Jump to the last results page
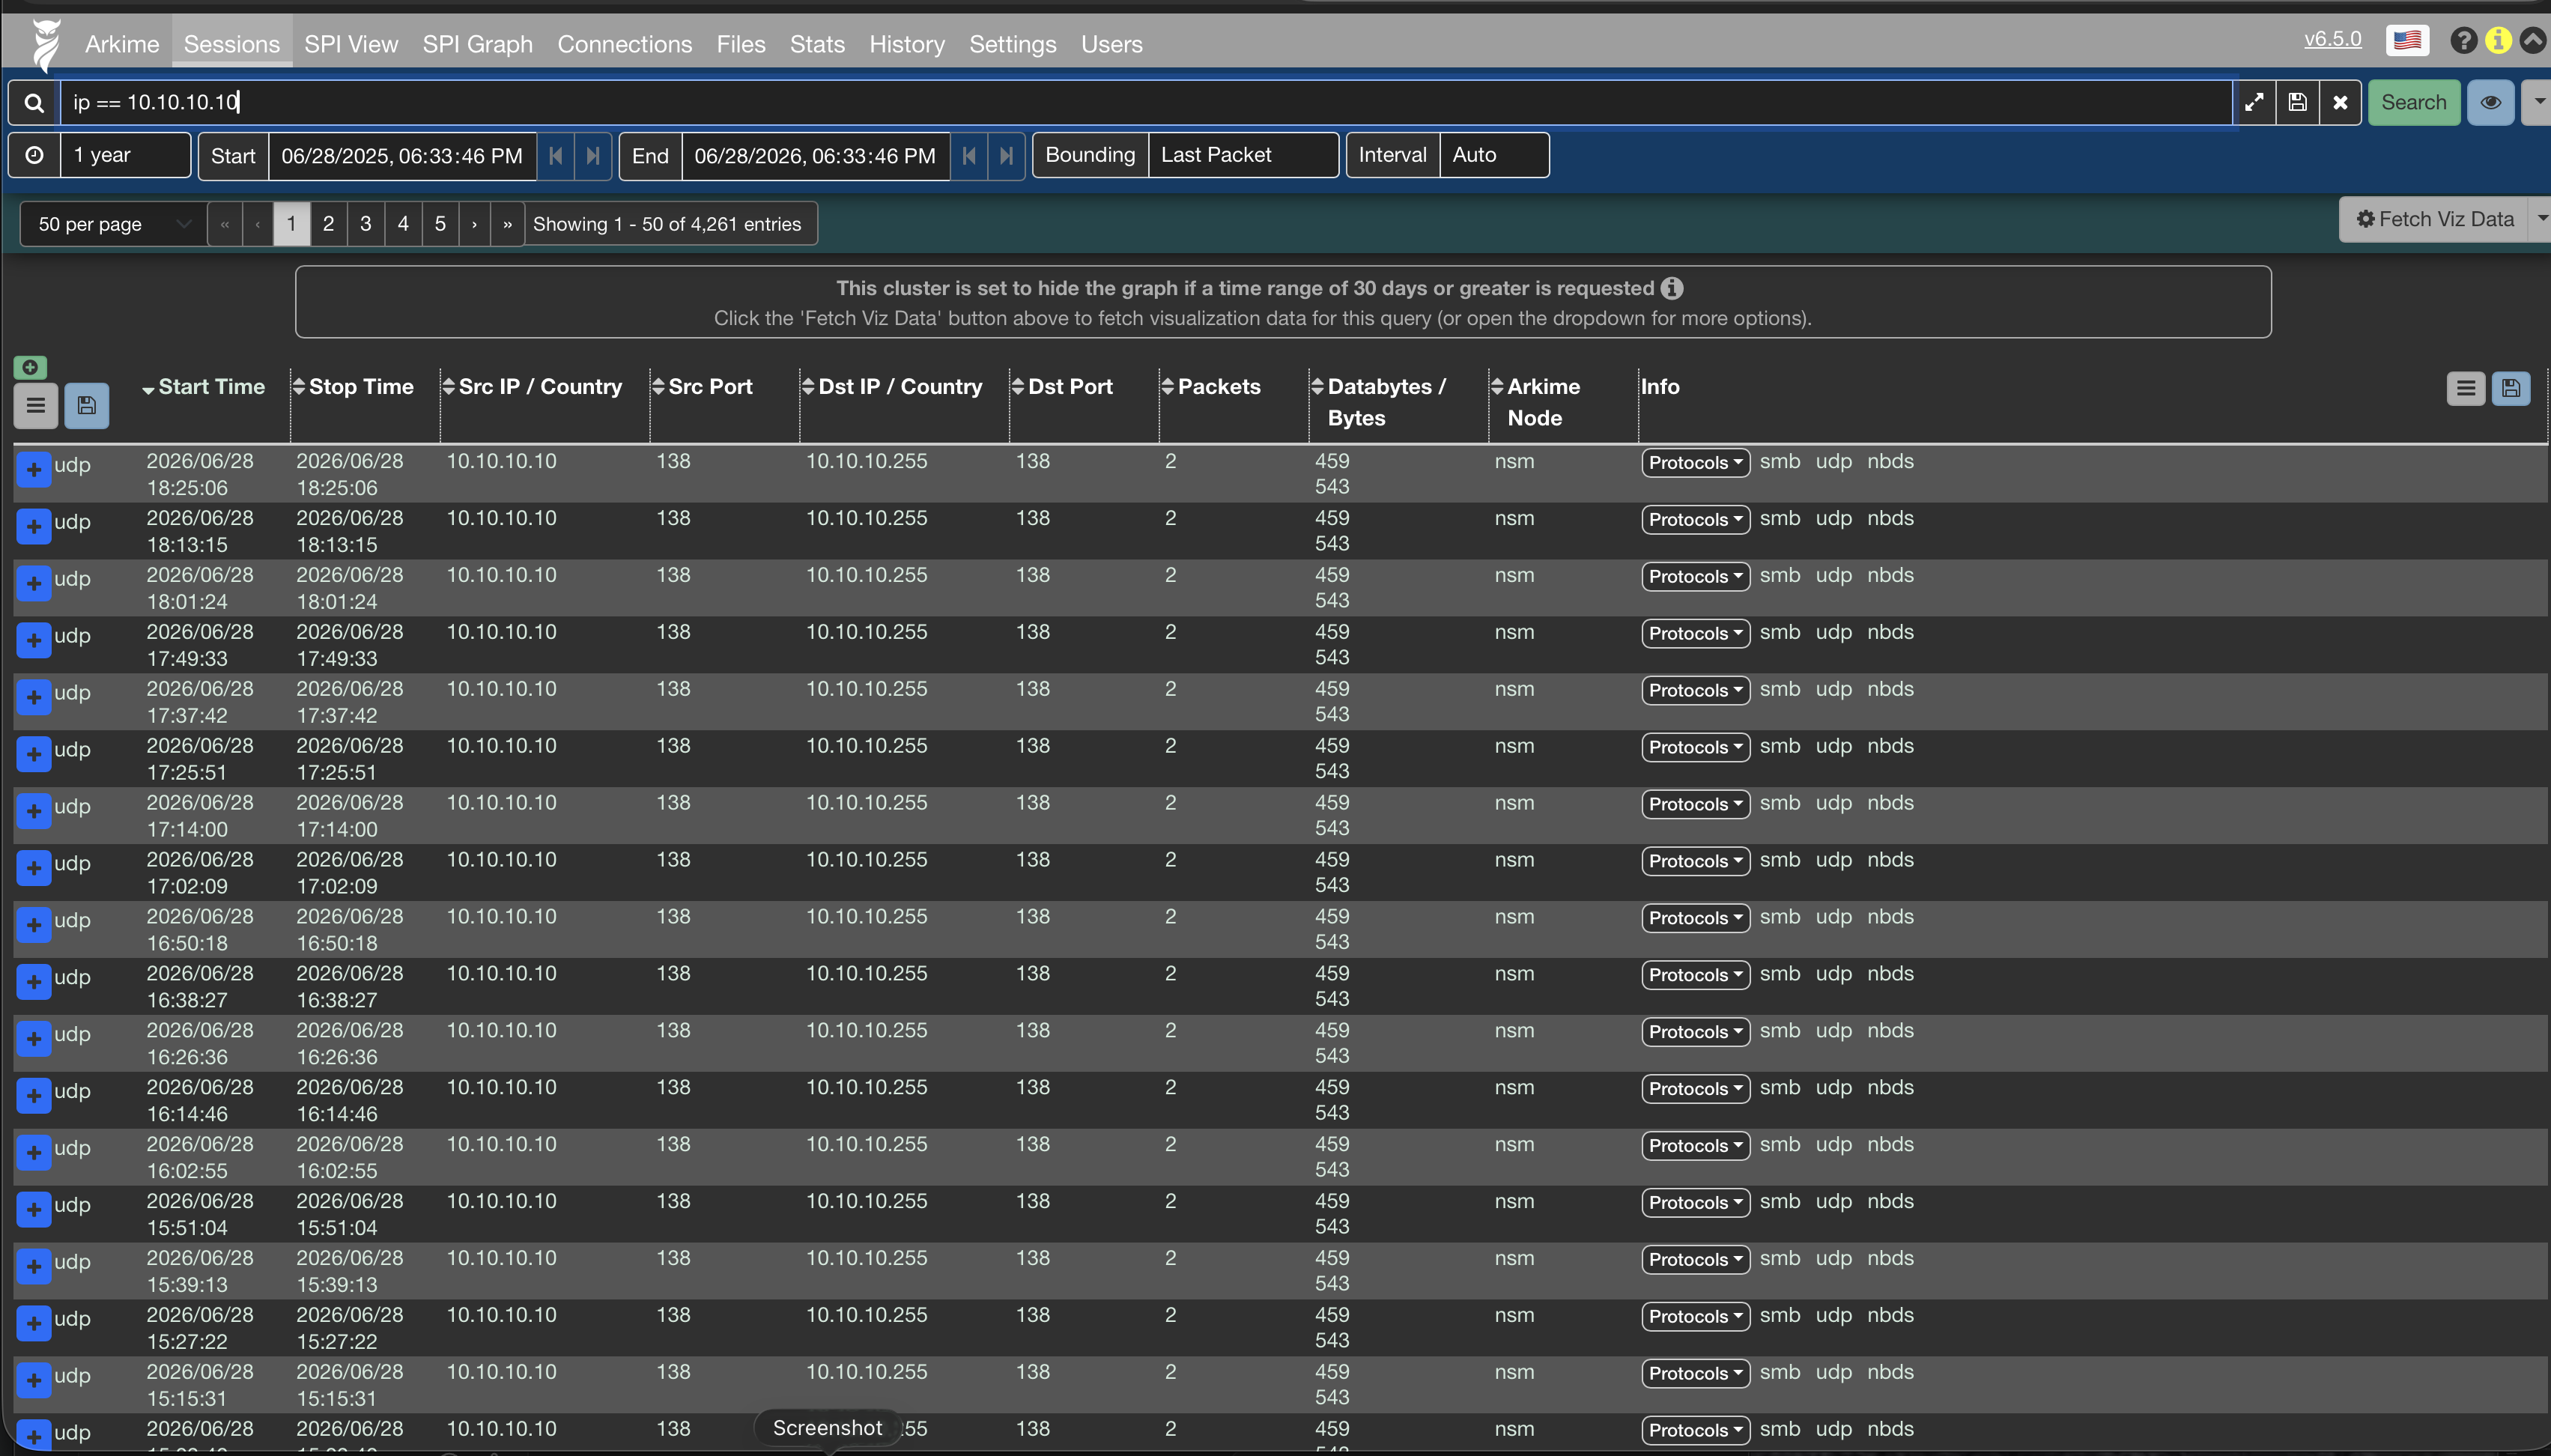This screenshot has width=2551, height=1456. pyautogui.click(x=508, y=224)
